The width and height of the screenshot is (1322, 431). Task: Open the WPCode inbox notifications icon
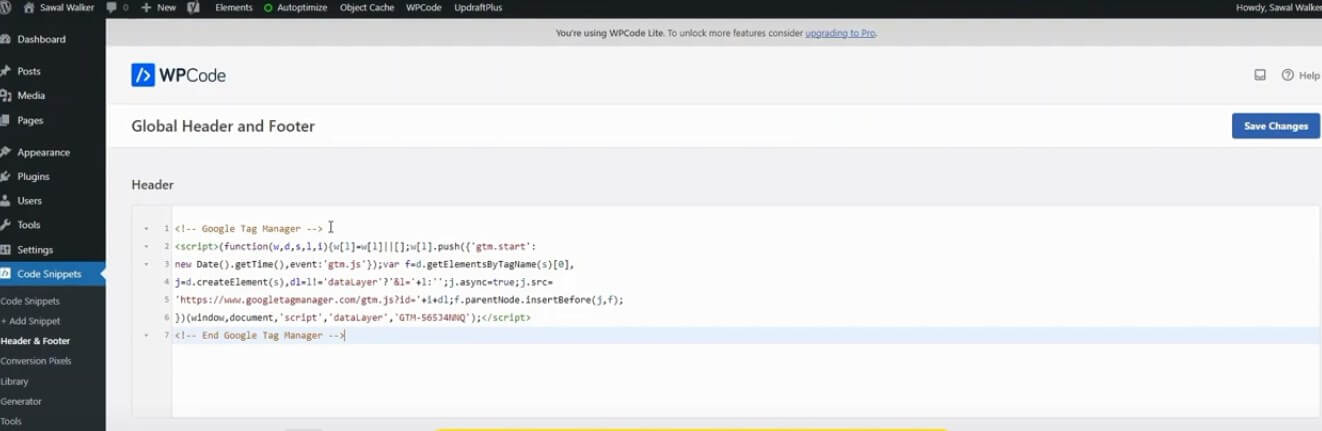click(x=1260, y=75)
